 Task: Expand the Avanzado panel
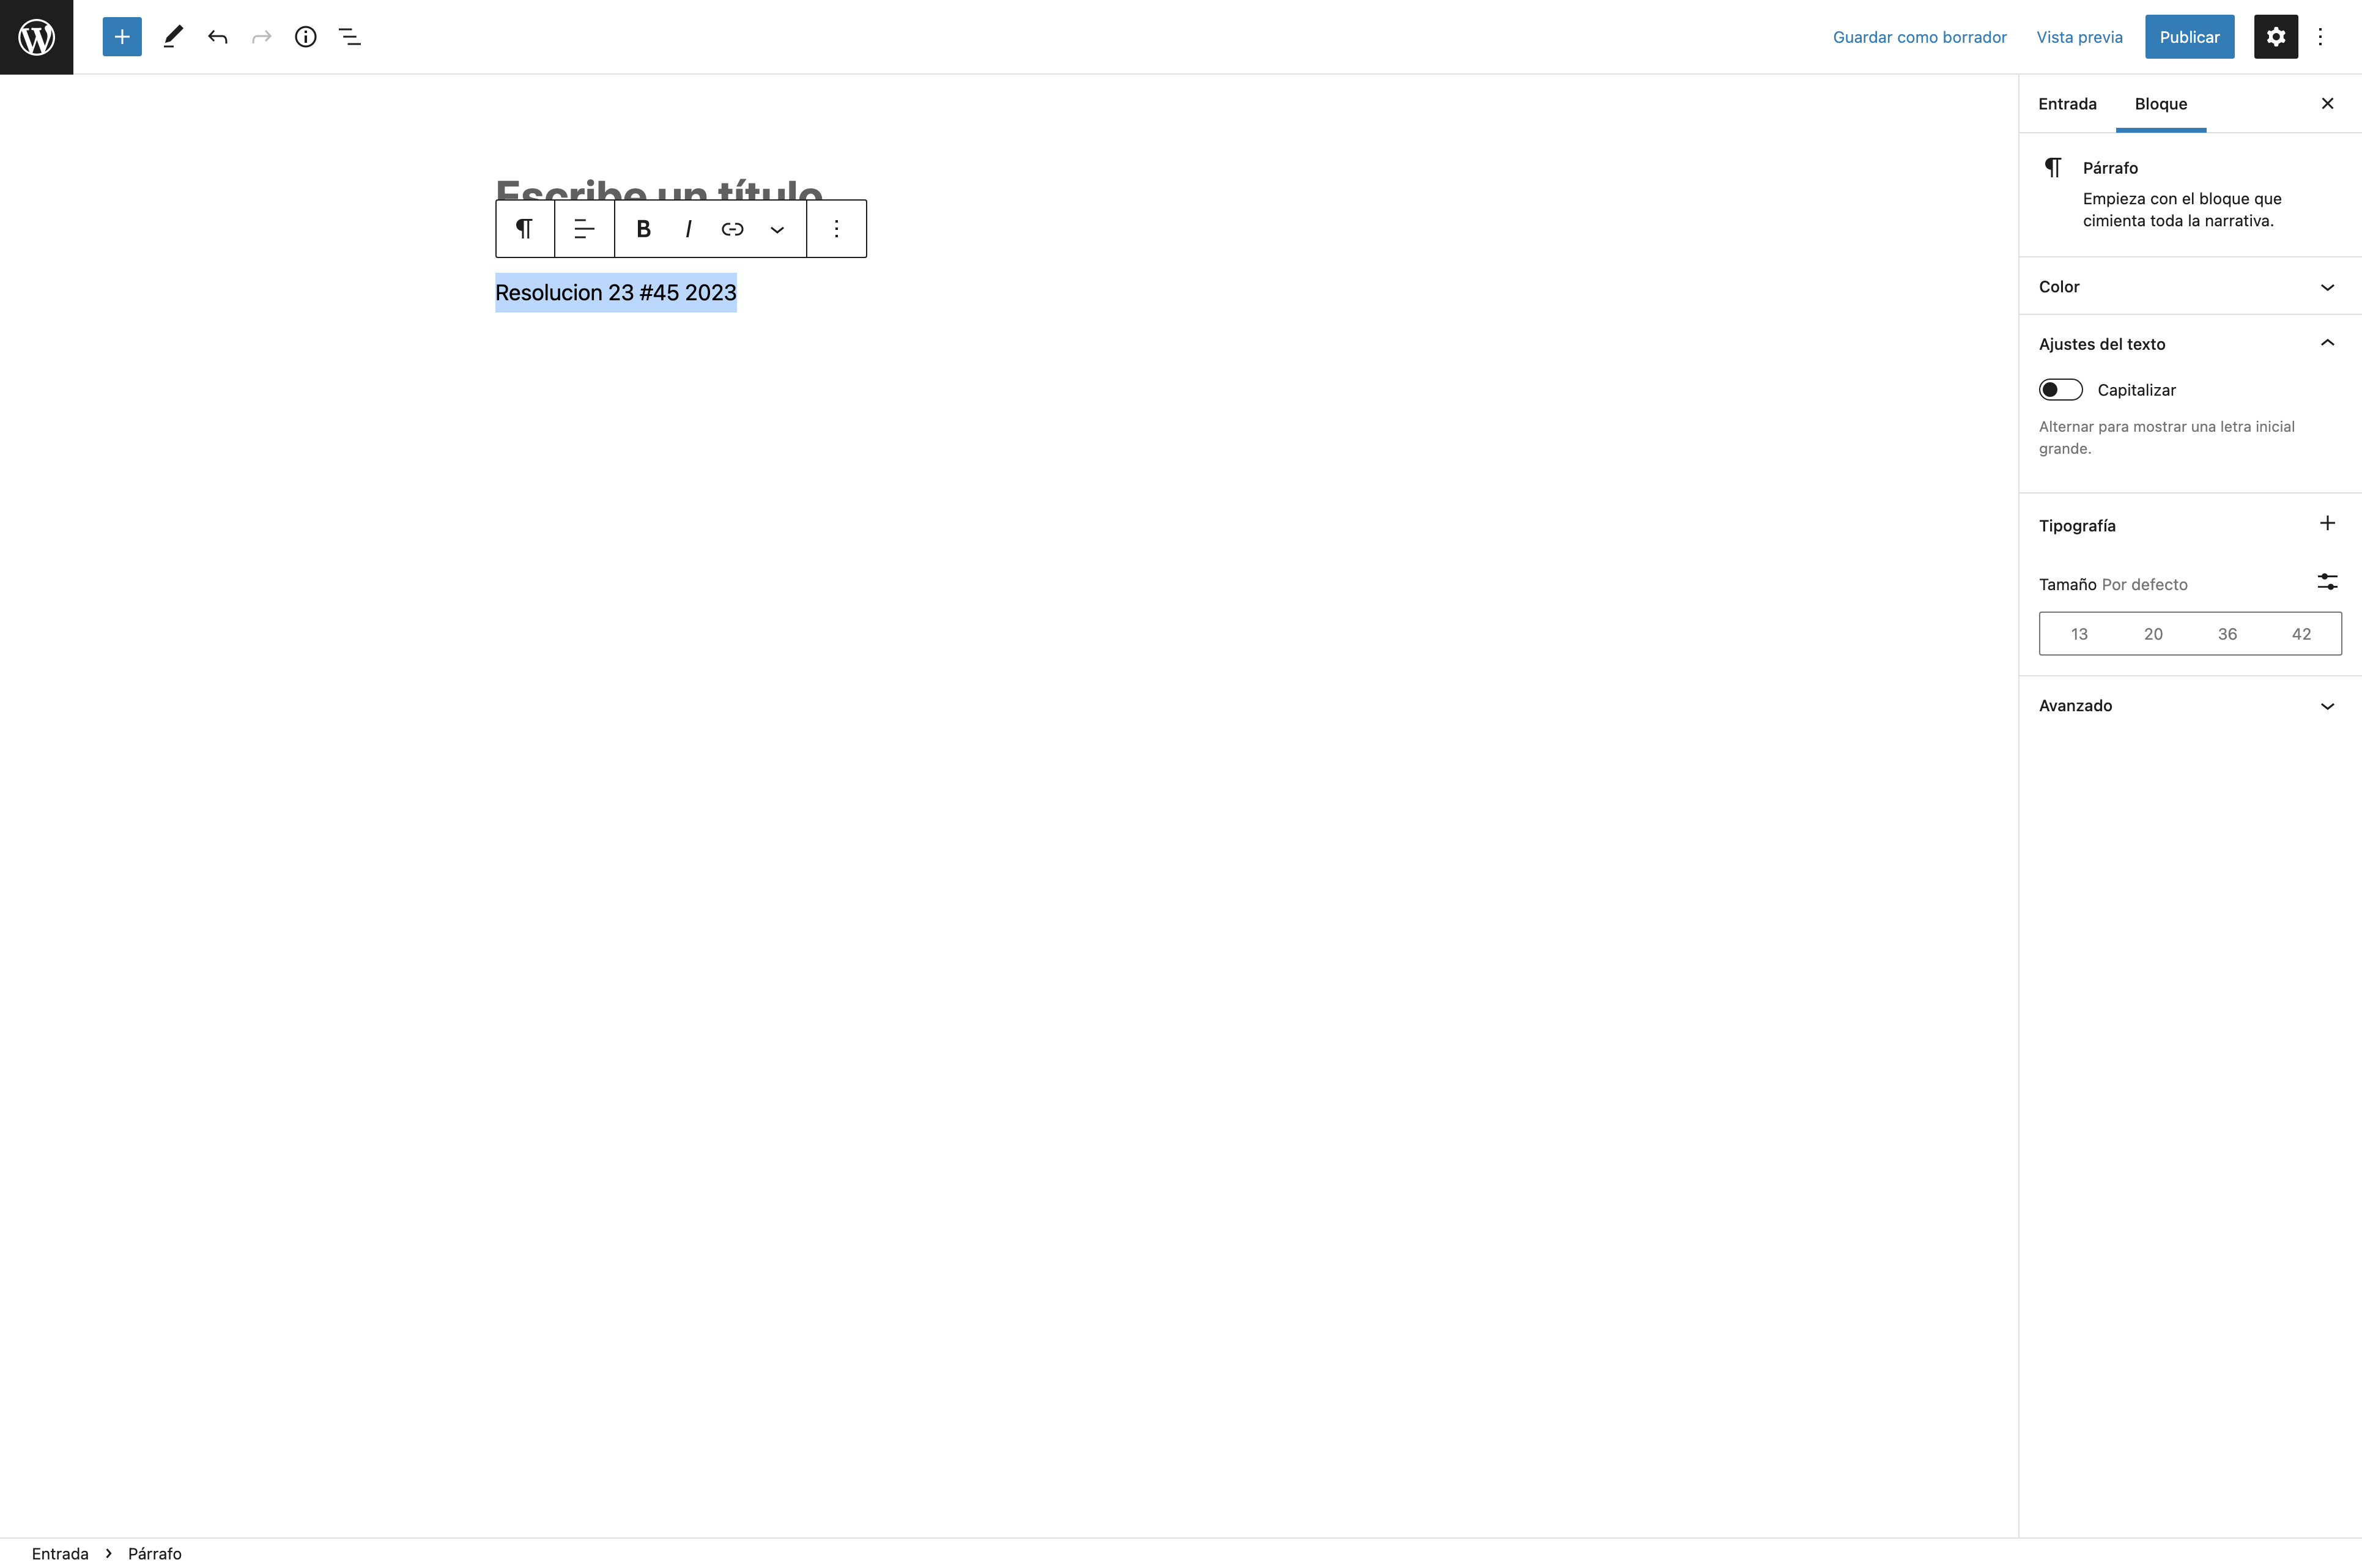(2190, 706)
